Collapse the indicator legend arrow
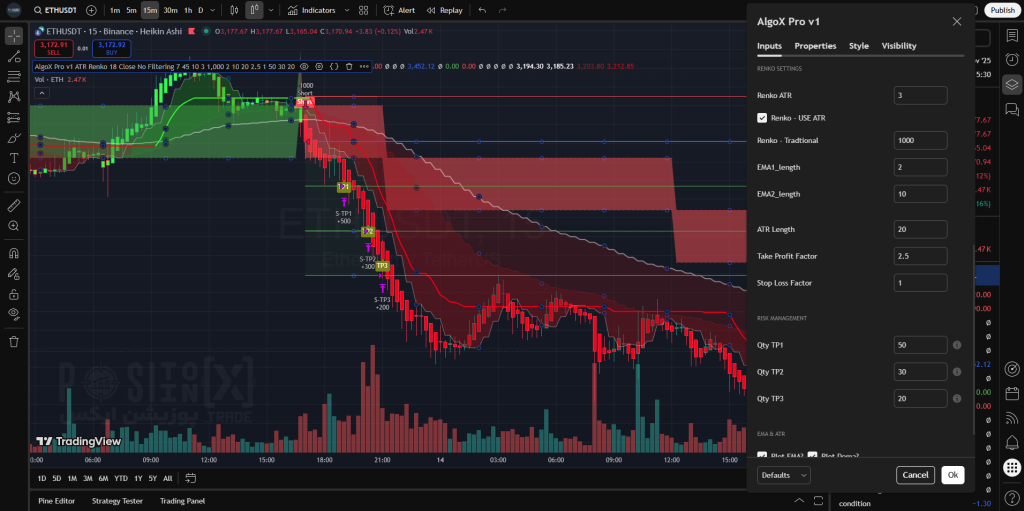Viewport: 1024px width, 511px height. [x=41, y=93]
